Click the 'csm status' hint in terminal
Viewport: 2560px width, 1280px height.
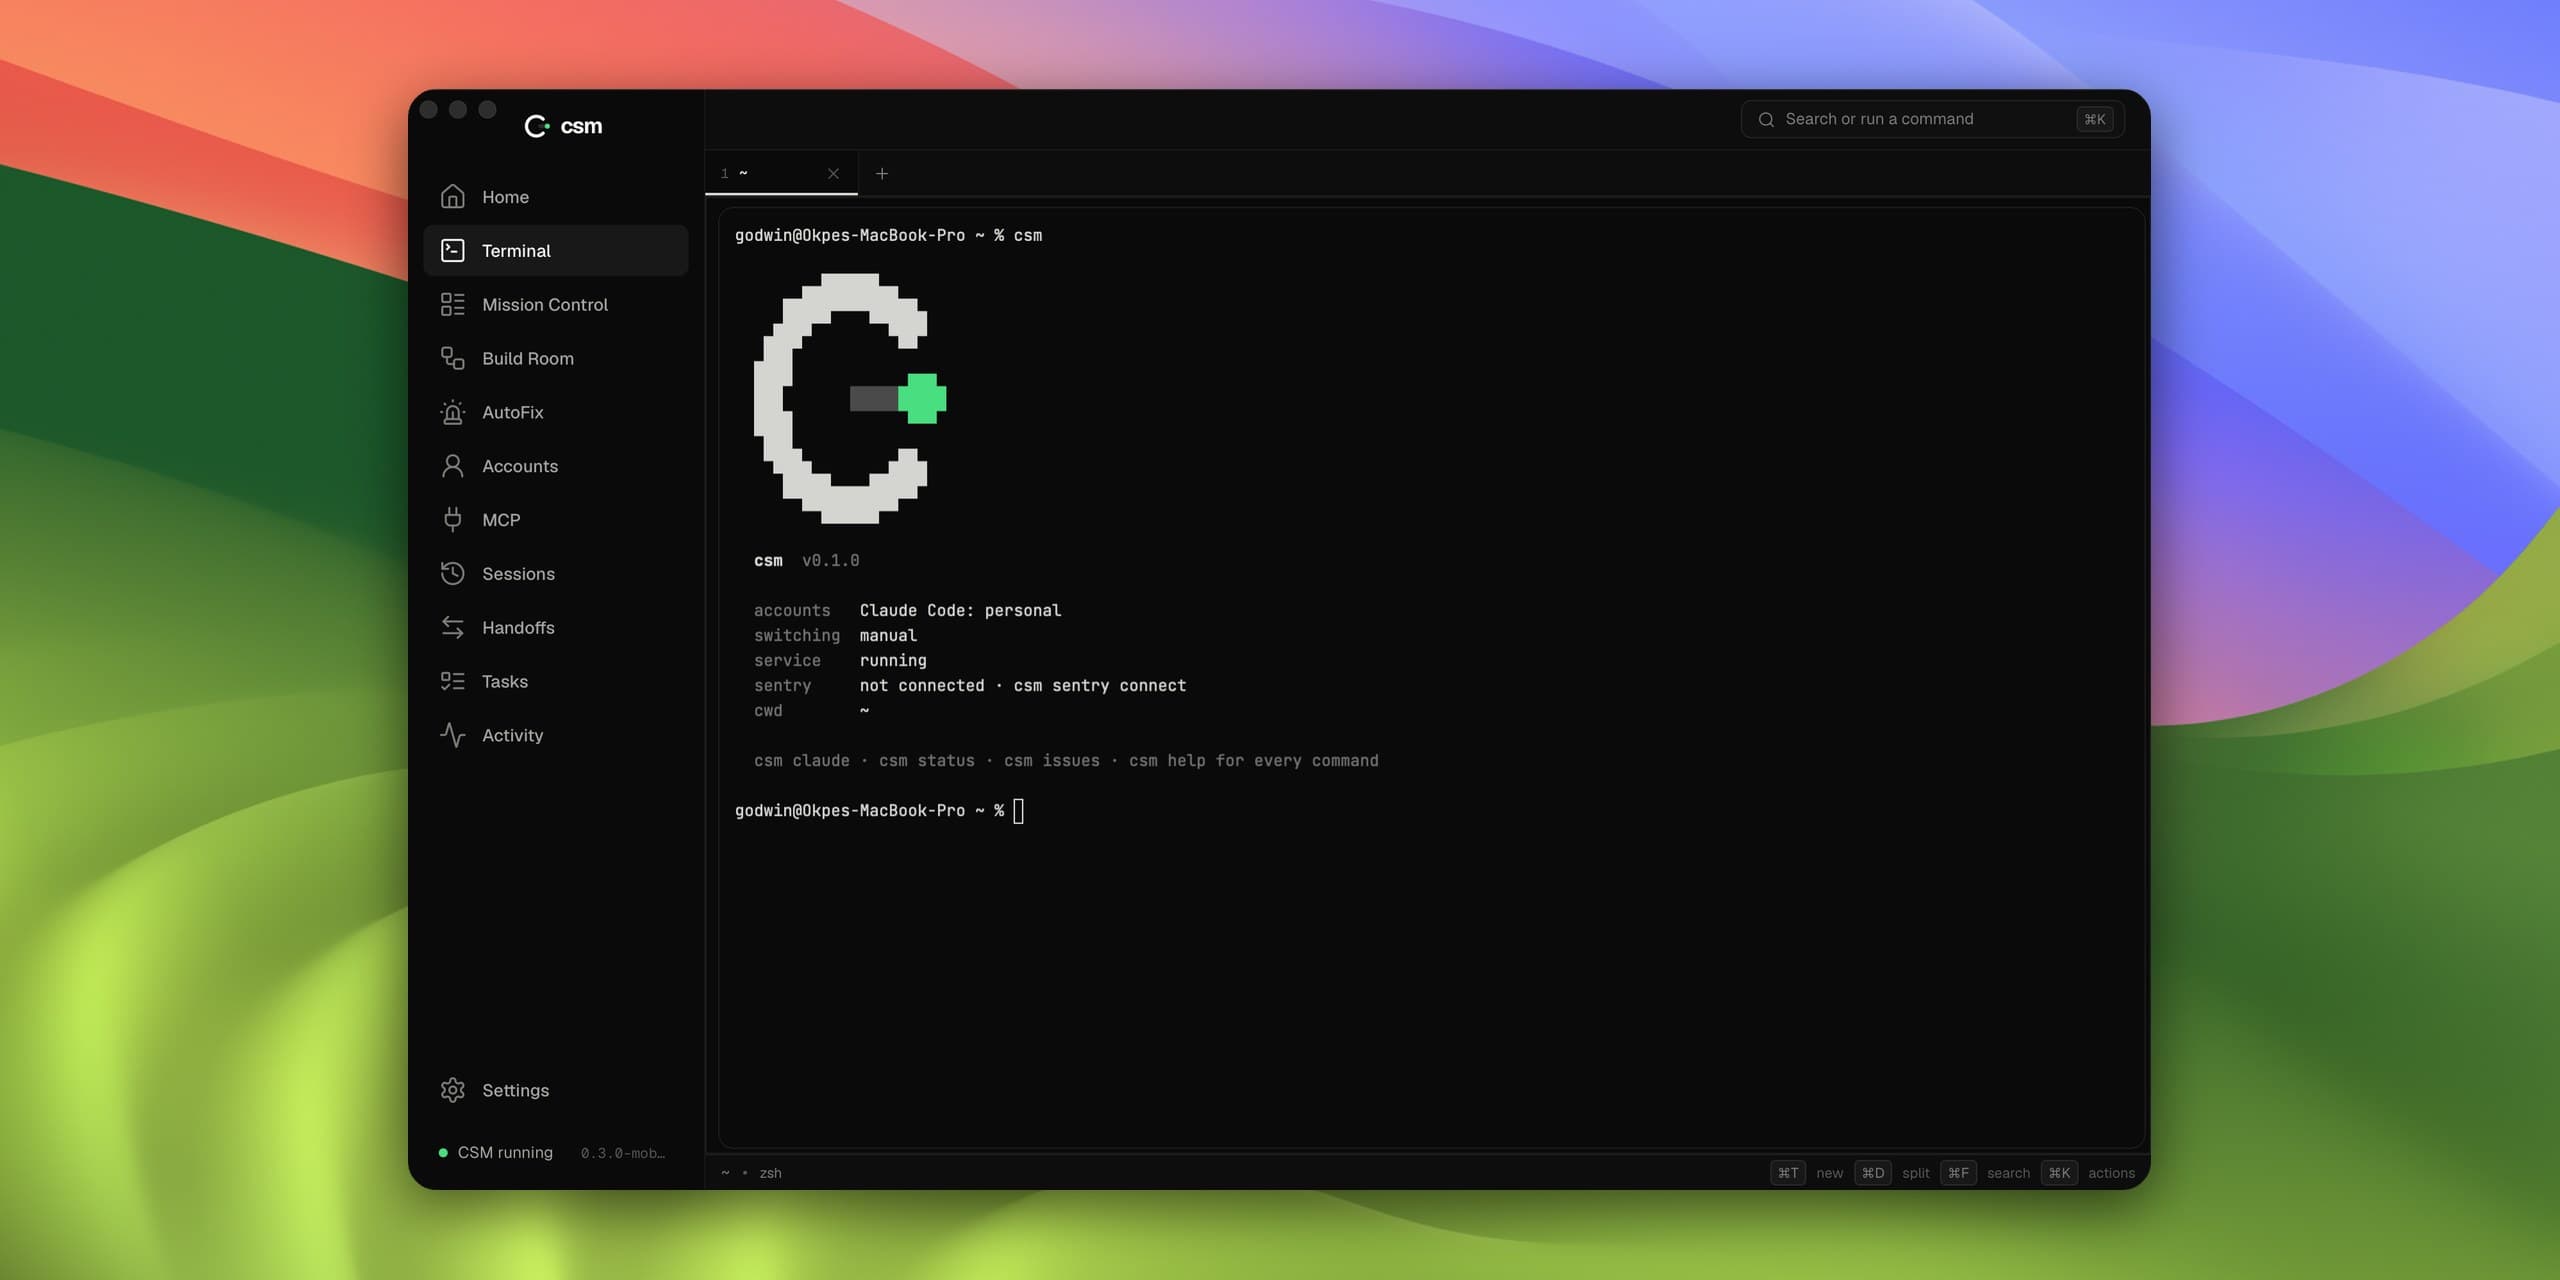click(x=927, y=760)
